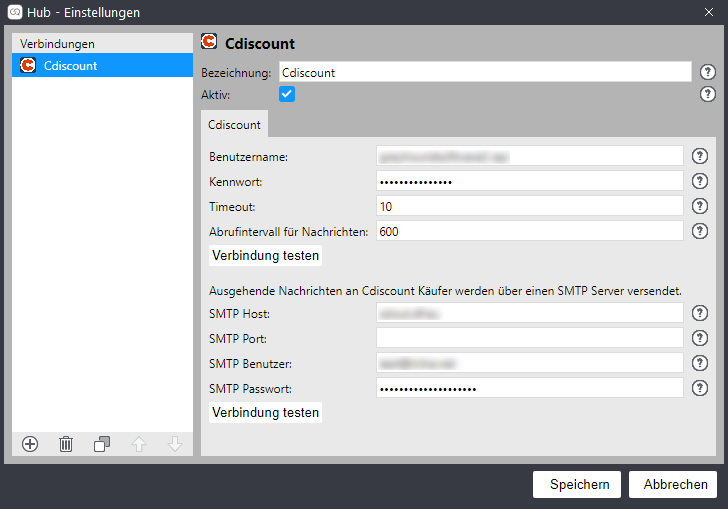Open help for SMTP Host field
Viewport: 728px width, 509px height.
click(x=700, y=313)
